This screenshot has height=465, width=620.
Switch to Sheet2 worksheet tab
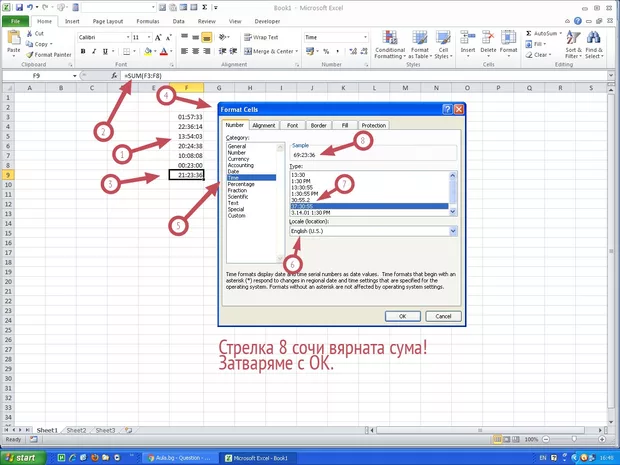[76, 430]
